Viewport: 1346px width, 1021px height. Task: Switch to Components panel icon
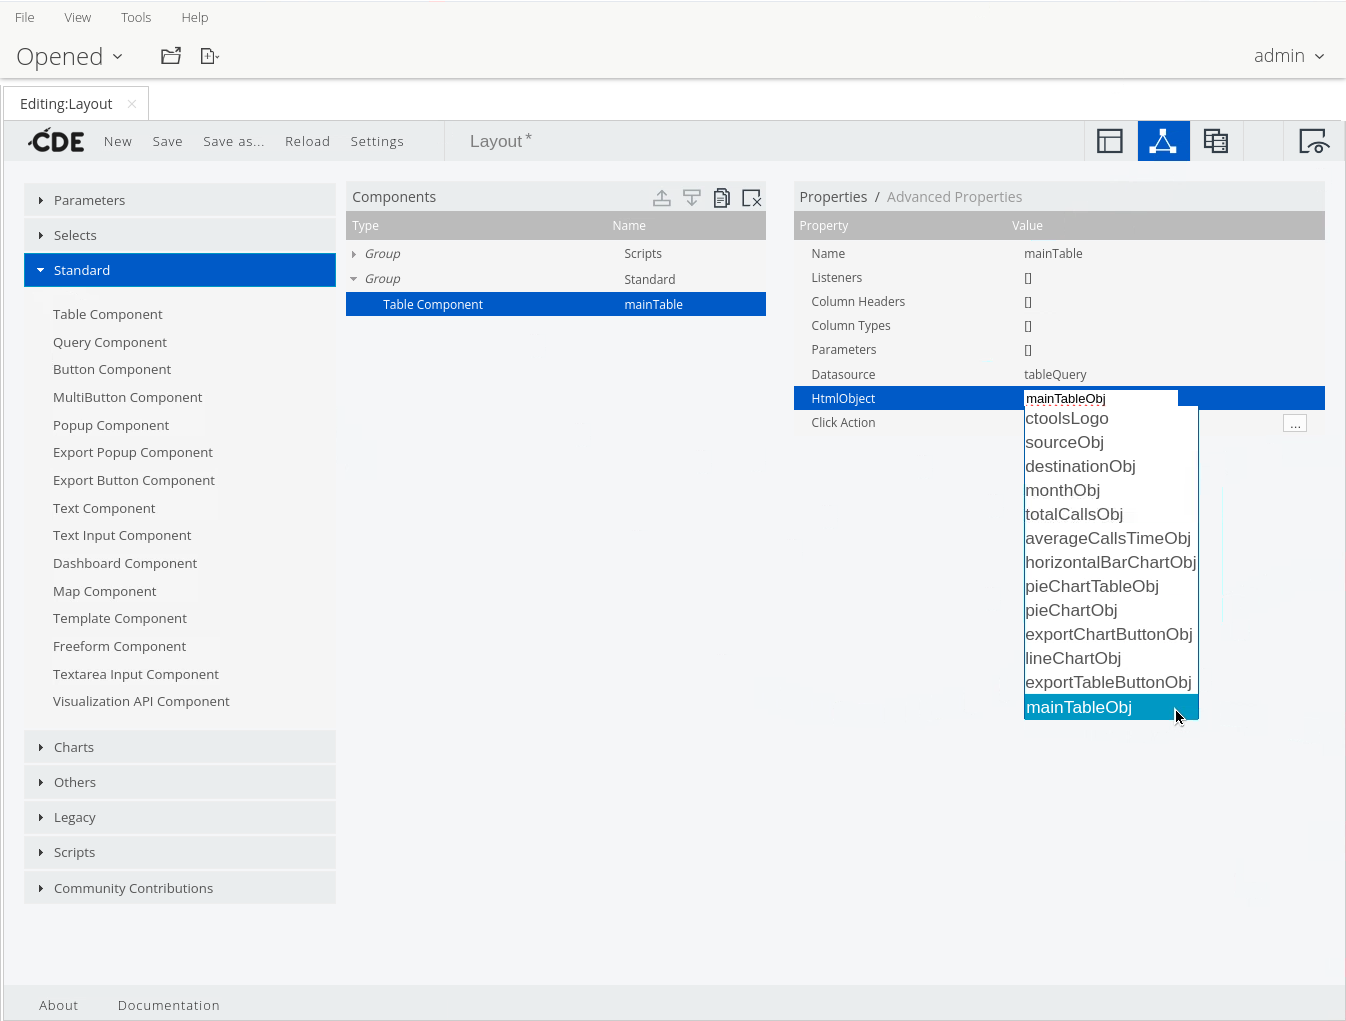pyautogui.click(x=1163, y=141)
